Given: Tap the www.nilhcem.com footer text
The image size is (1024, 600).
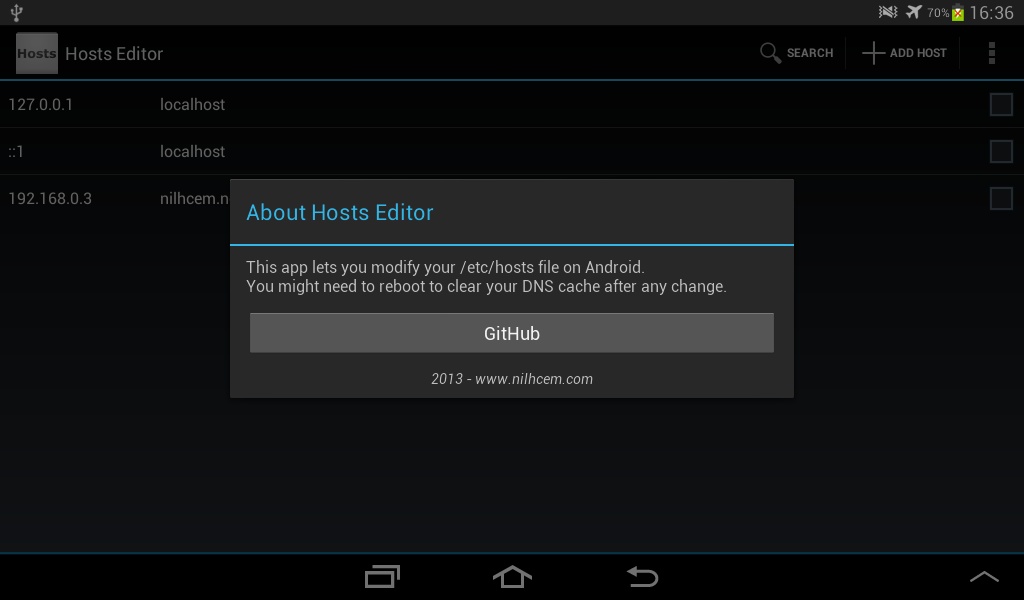Looking at the screenshot, I should point(534,379).
